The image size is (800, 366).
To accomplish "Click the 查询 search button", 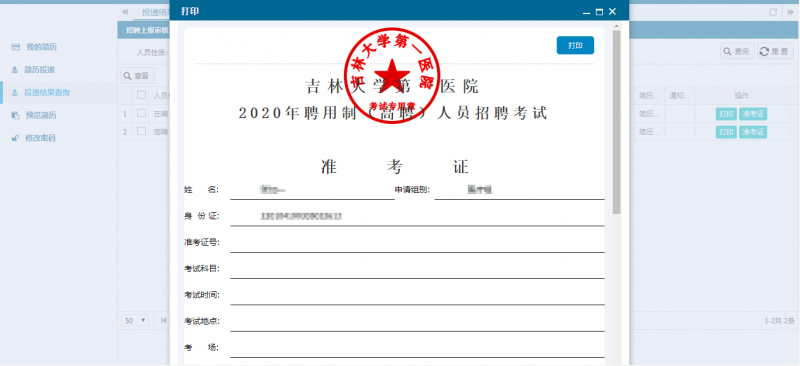I will click(x=737, y=51).
